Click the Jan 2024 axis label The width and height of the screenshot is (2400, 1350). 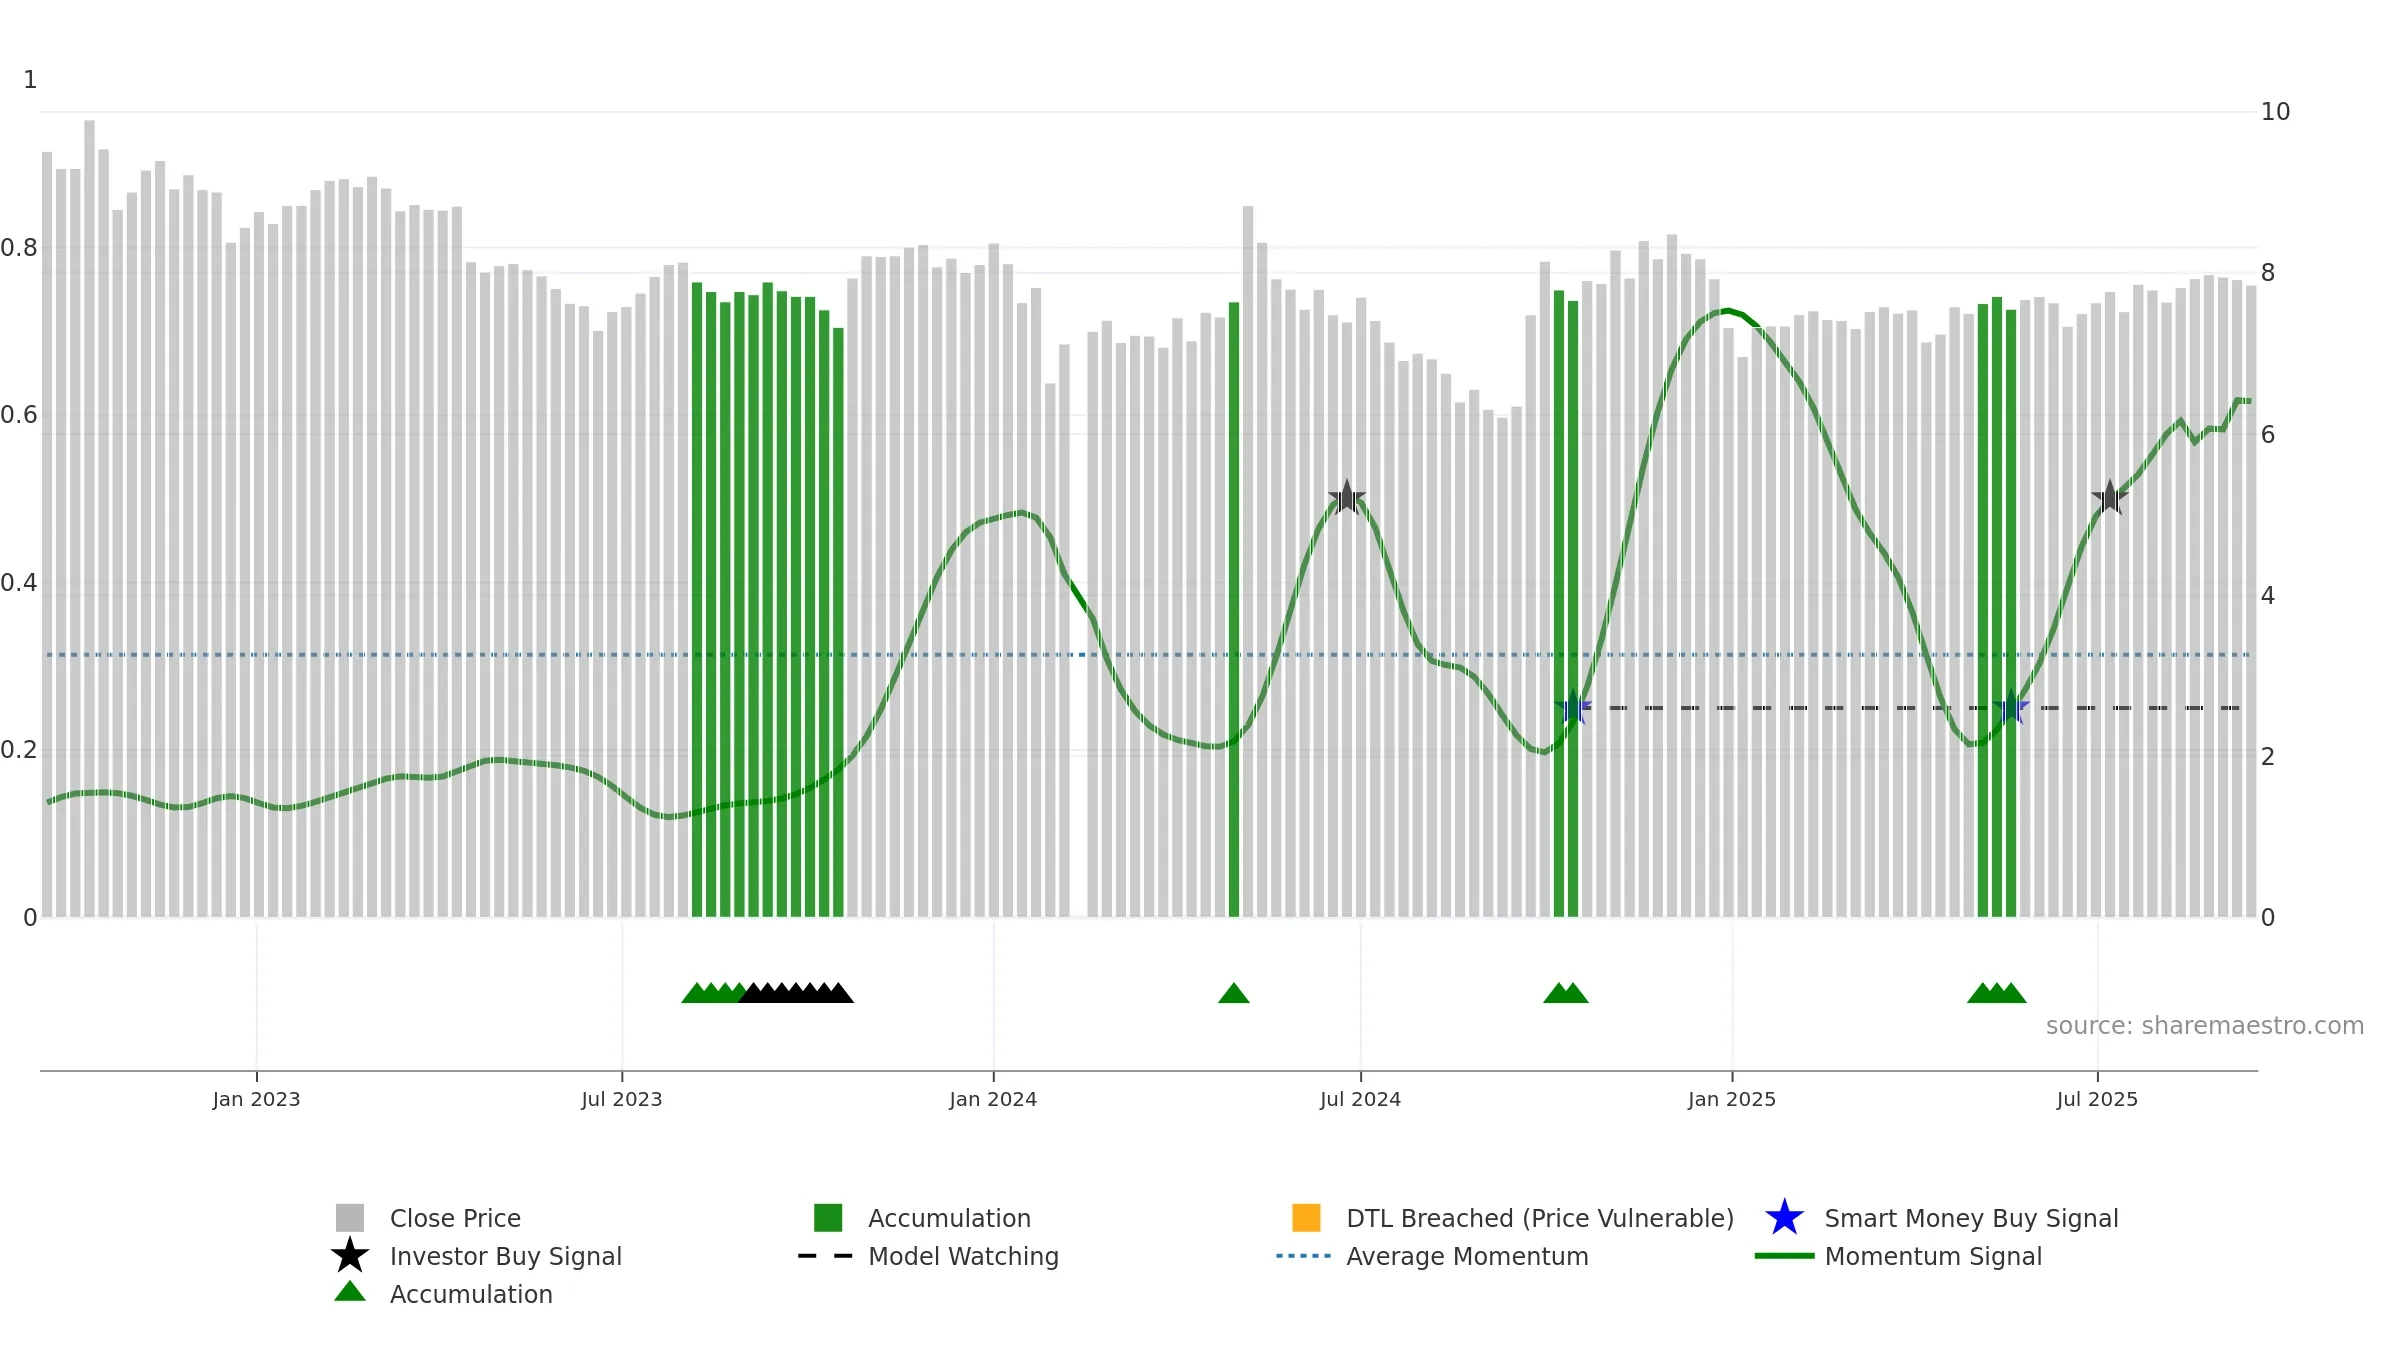click(x=993, y=1100)
